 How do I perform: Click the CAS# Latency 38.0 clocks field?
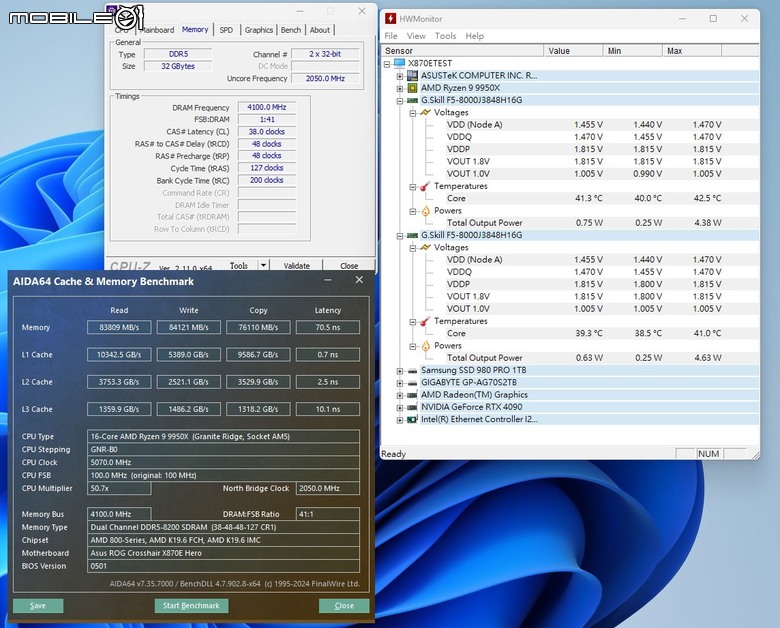click(x=267, y=132)
